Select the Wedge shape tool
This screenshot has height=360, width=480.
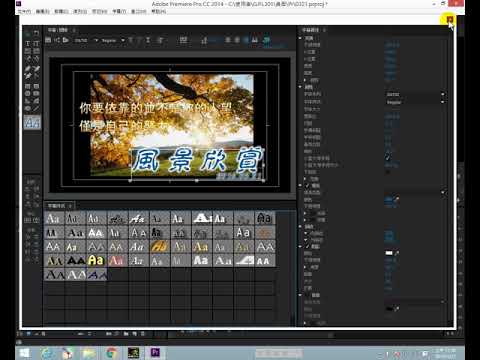coord(28,101)
